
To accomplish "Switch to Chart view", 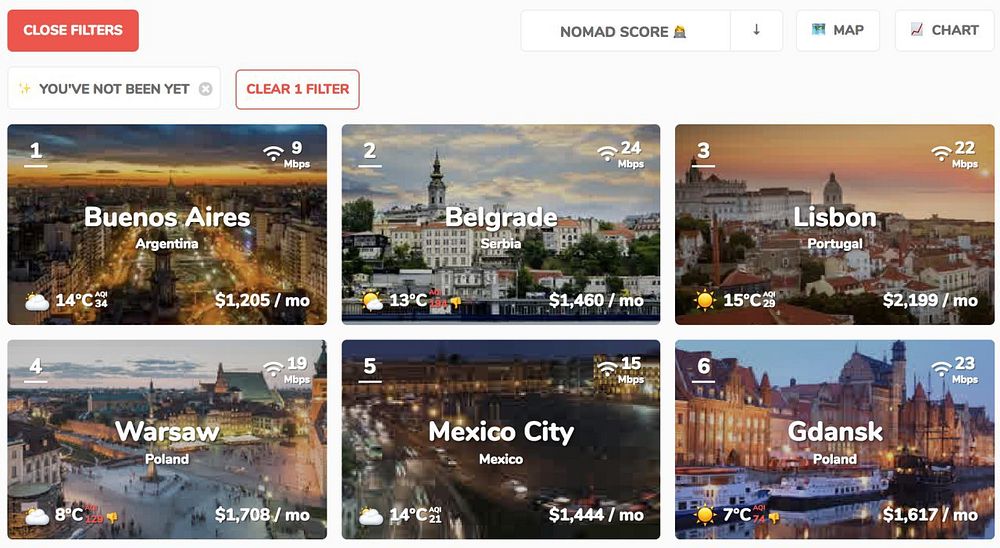I will point(945,31).
